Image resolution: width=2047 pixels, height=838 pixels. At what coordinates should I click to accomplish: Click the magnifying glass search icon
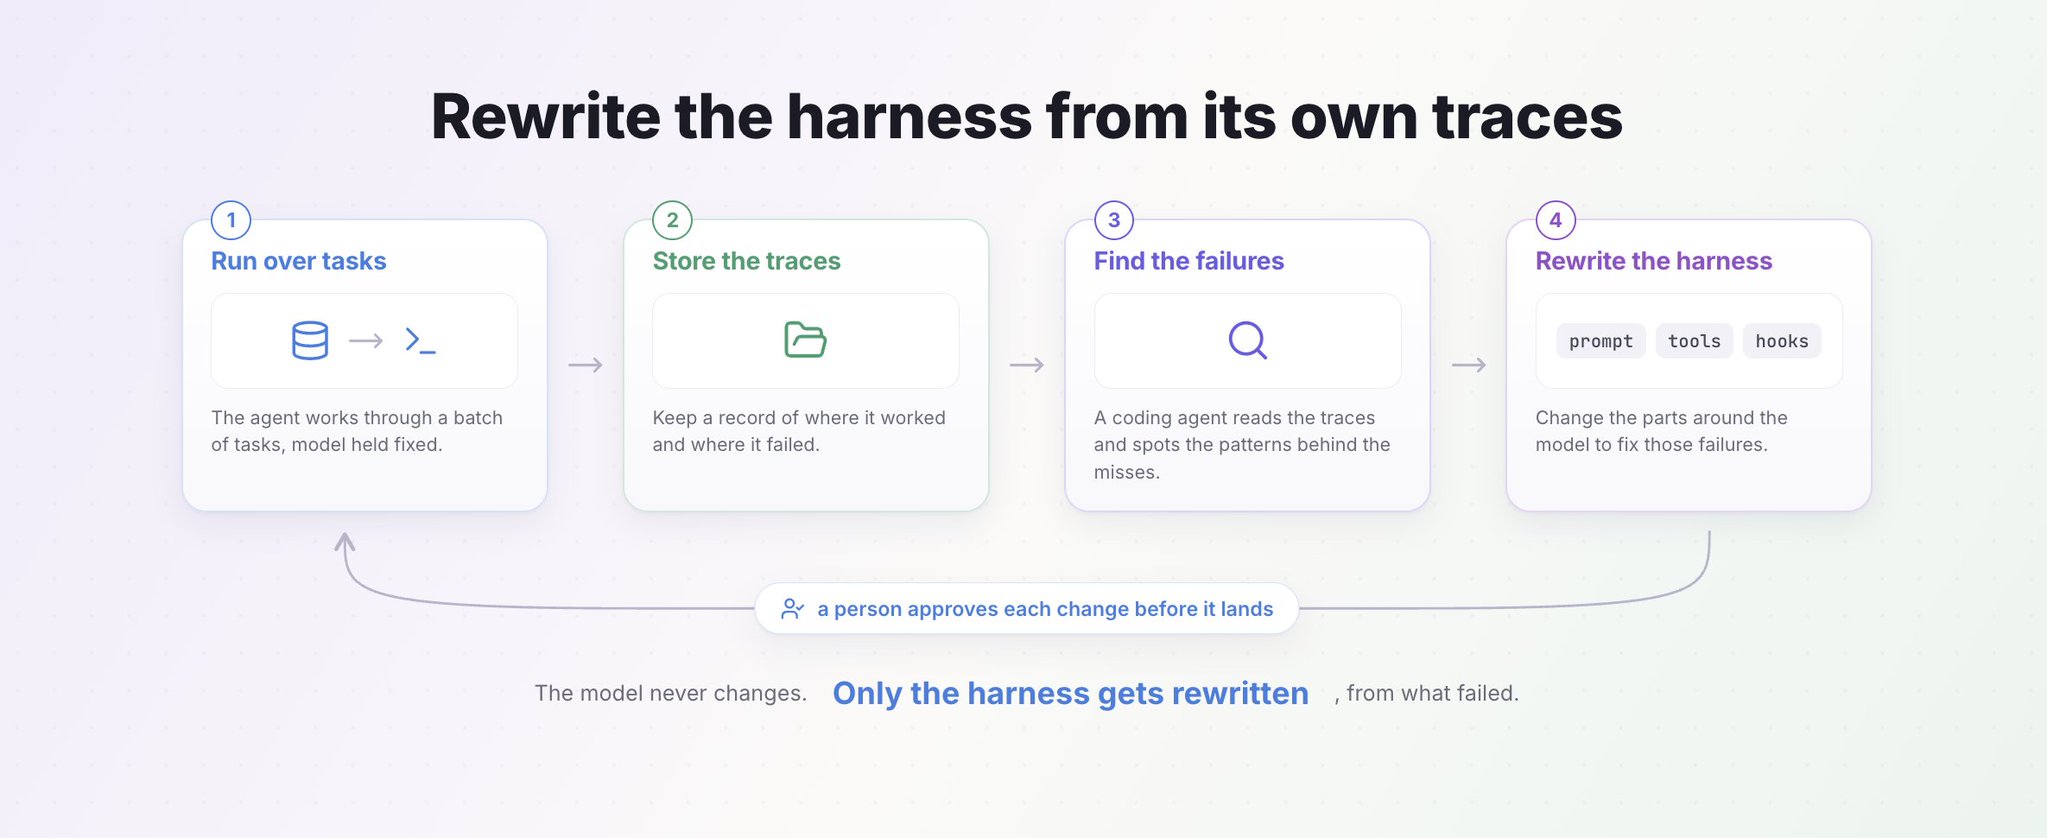(1248, 340)
